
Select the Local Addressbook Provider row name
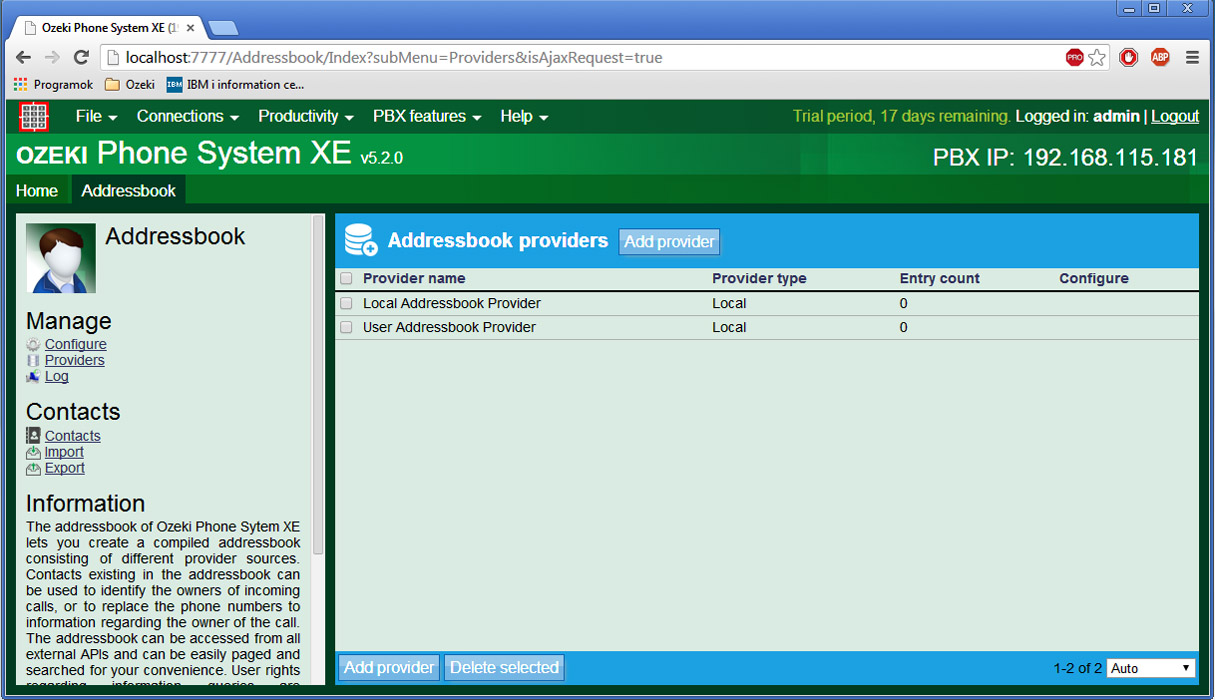point(452,303)
